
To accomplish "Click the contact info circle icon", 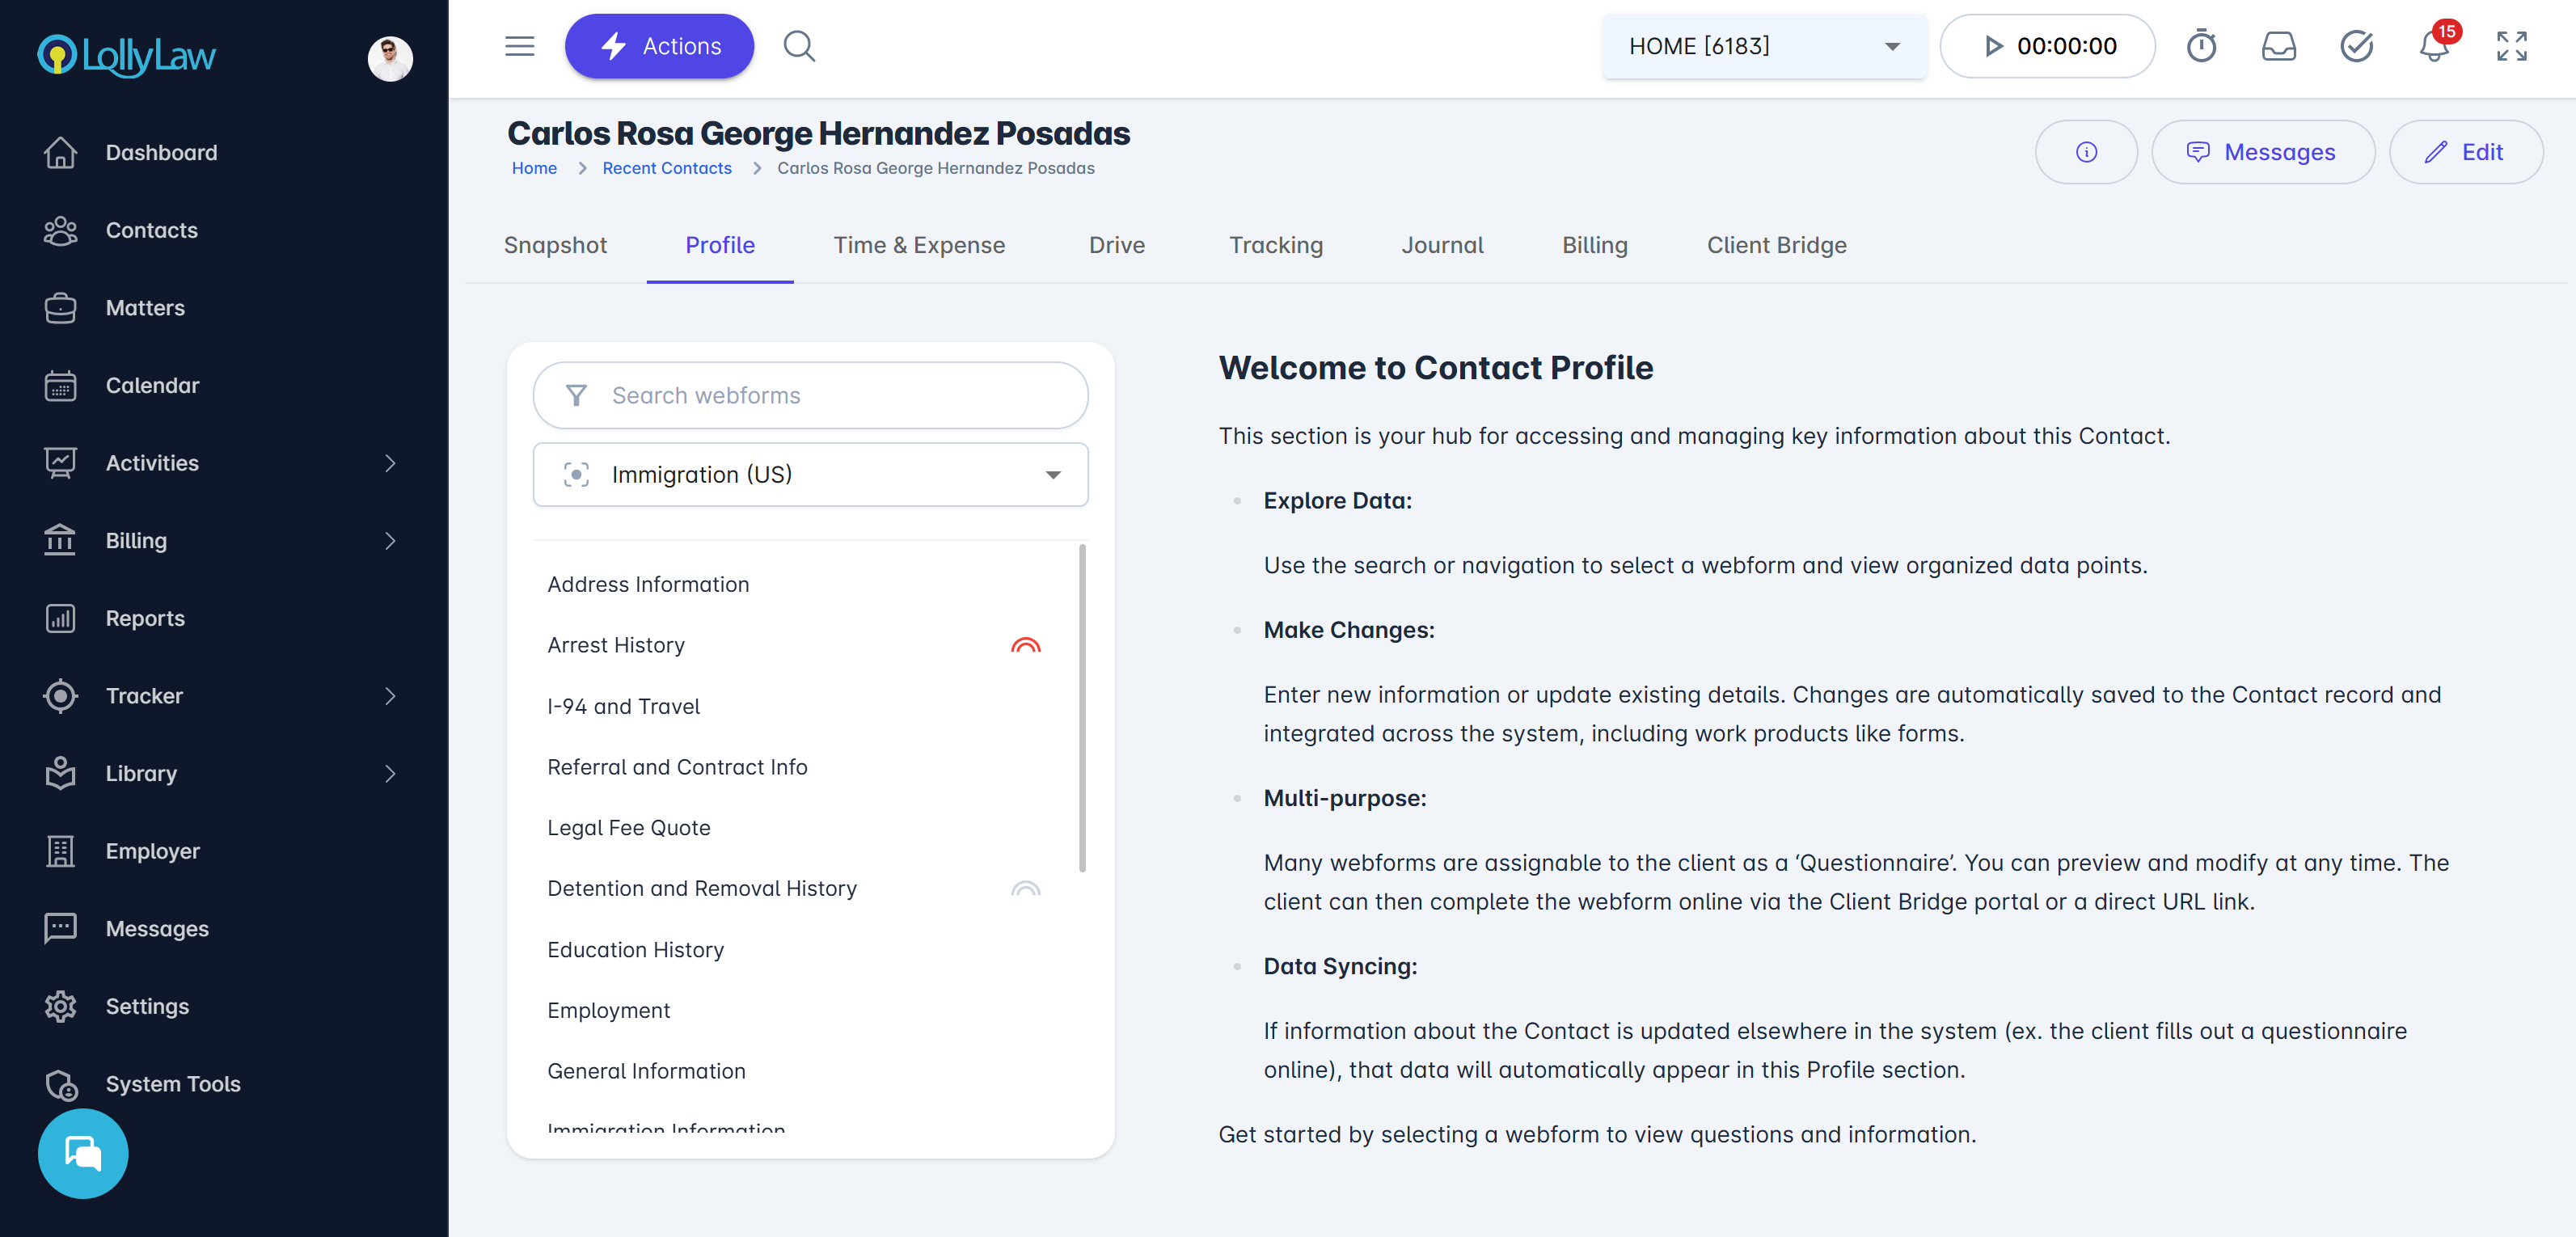I will (x=2086, y=152).
